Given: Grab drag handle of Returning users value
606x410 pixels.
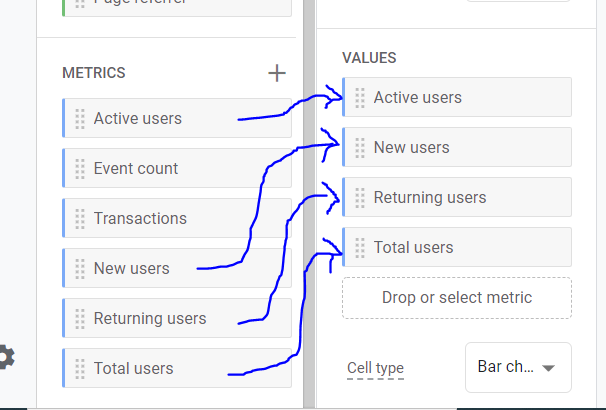Looking at the screenshot, I should coord(360,197).
